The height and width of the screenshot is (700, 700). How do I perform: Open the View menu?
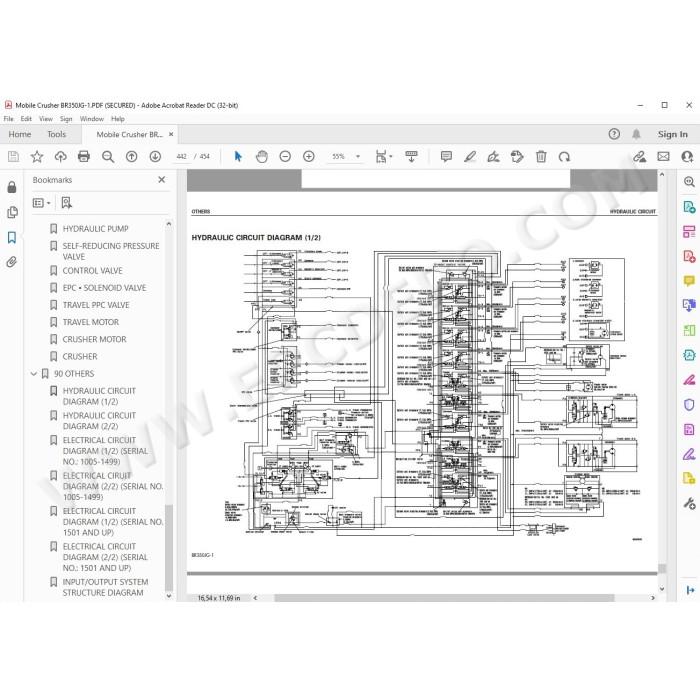click(46, 119)
